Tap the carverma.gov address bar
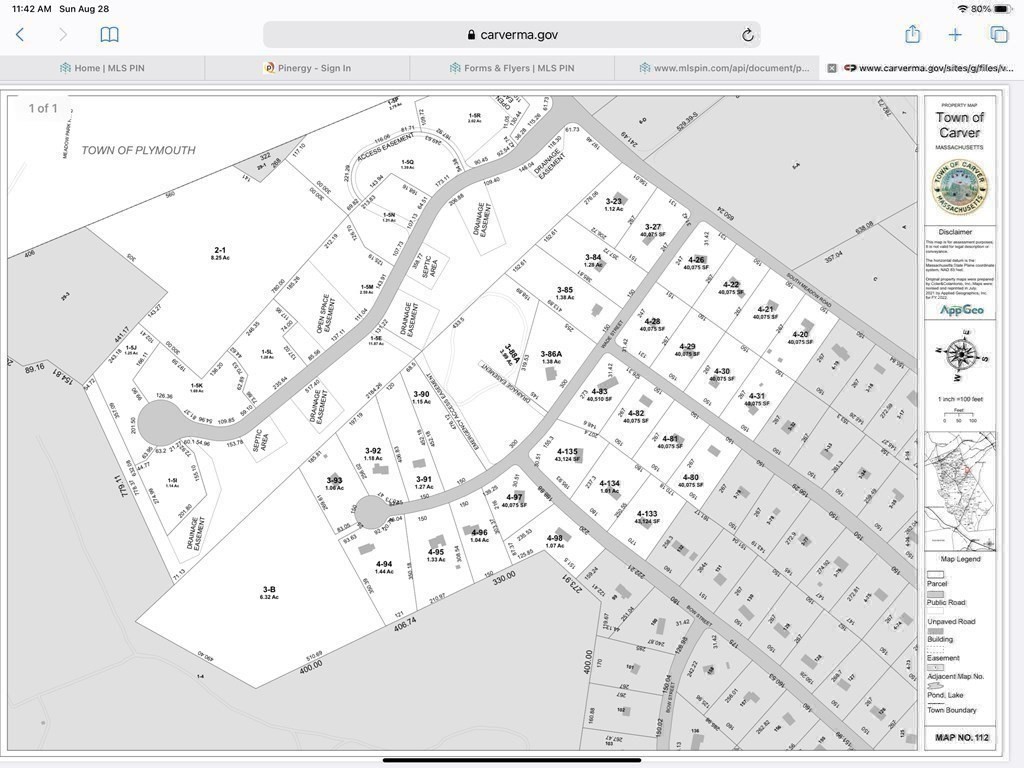 (511, 35)
